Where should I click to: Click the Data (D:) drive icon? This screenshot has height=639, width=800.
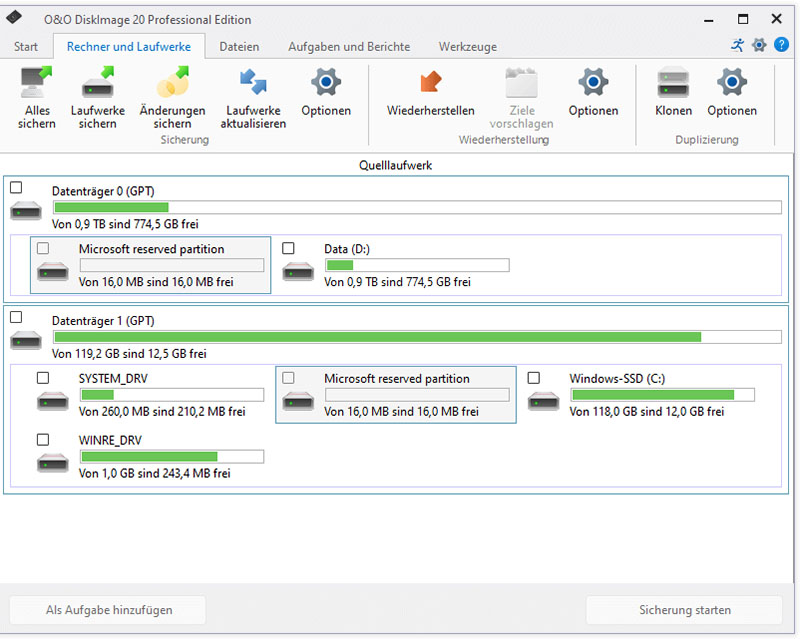(x=298, y=271)
